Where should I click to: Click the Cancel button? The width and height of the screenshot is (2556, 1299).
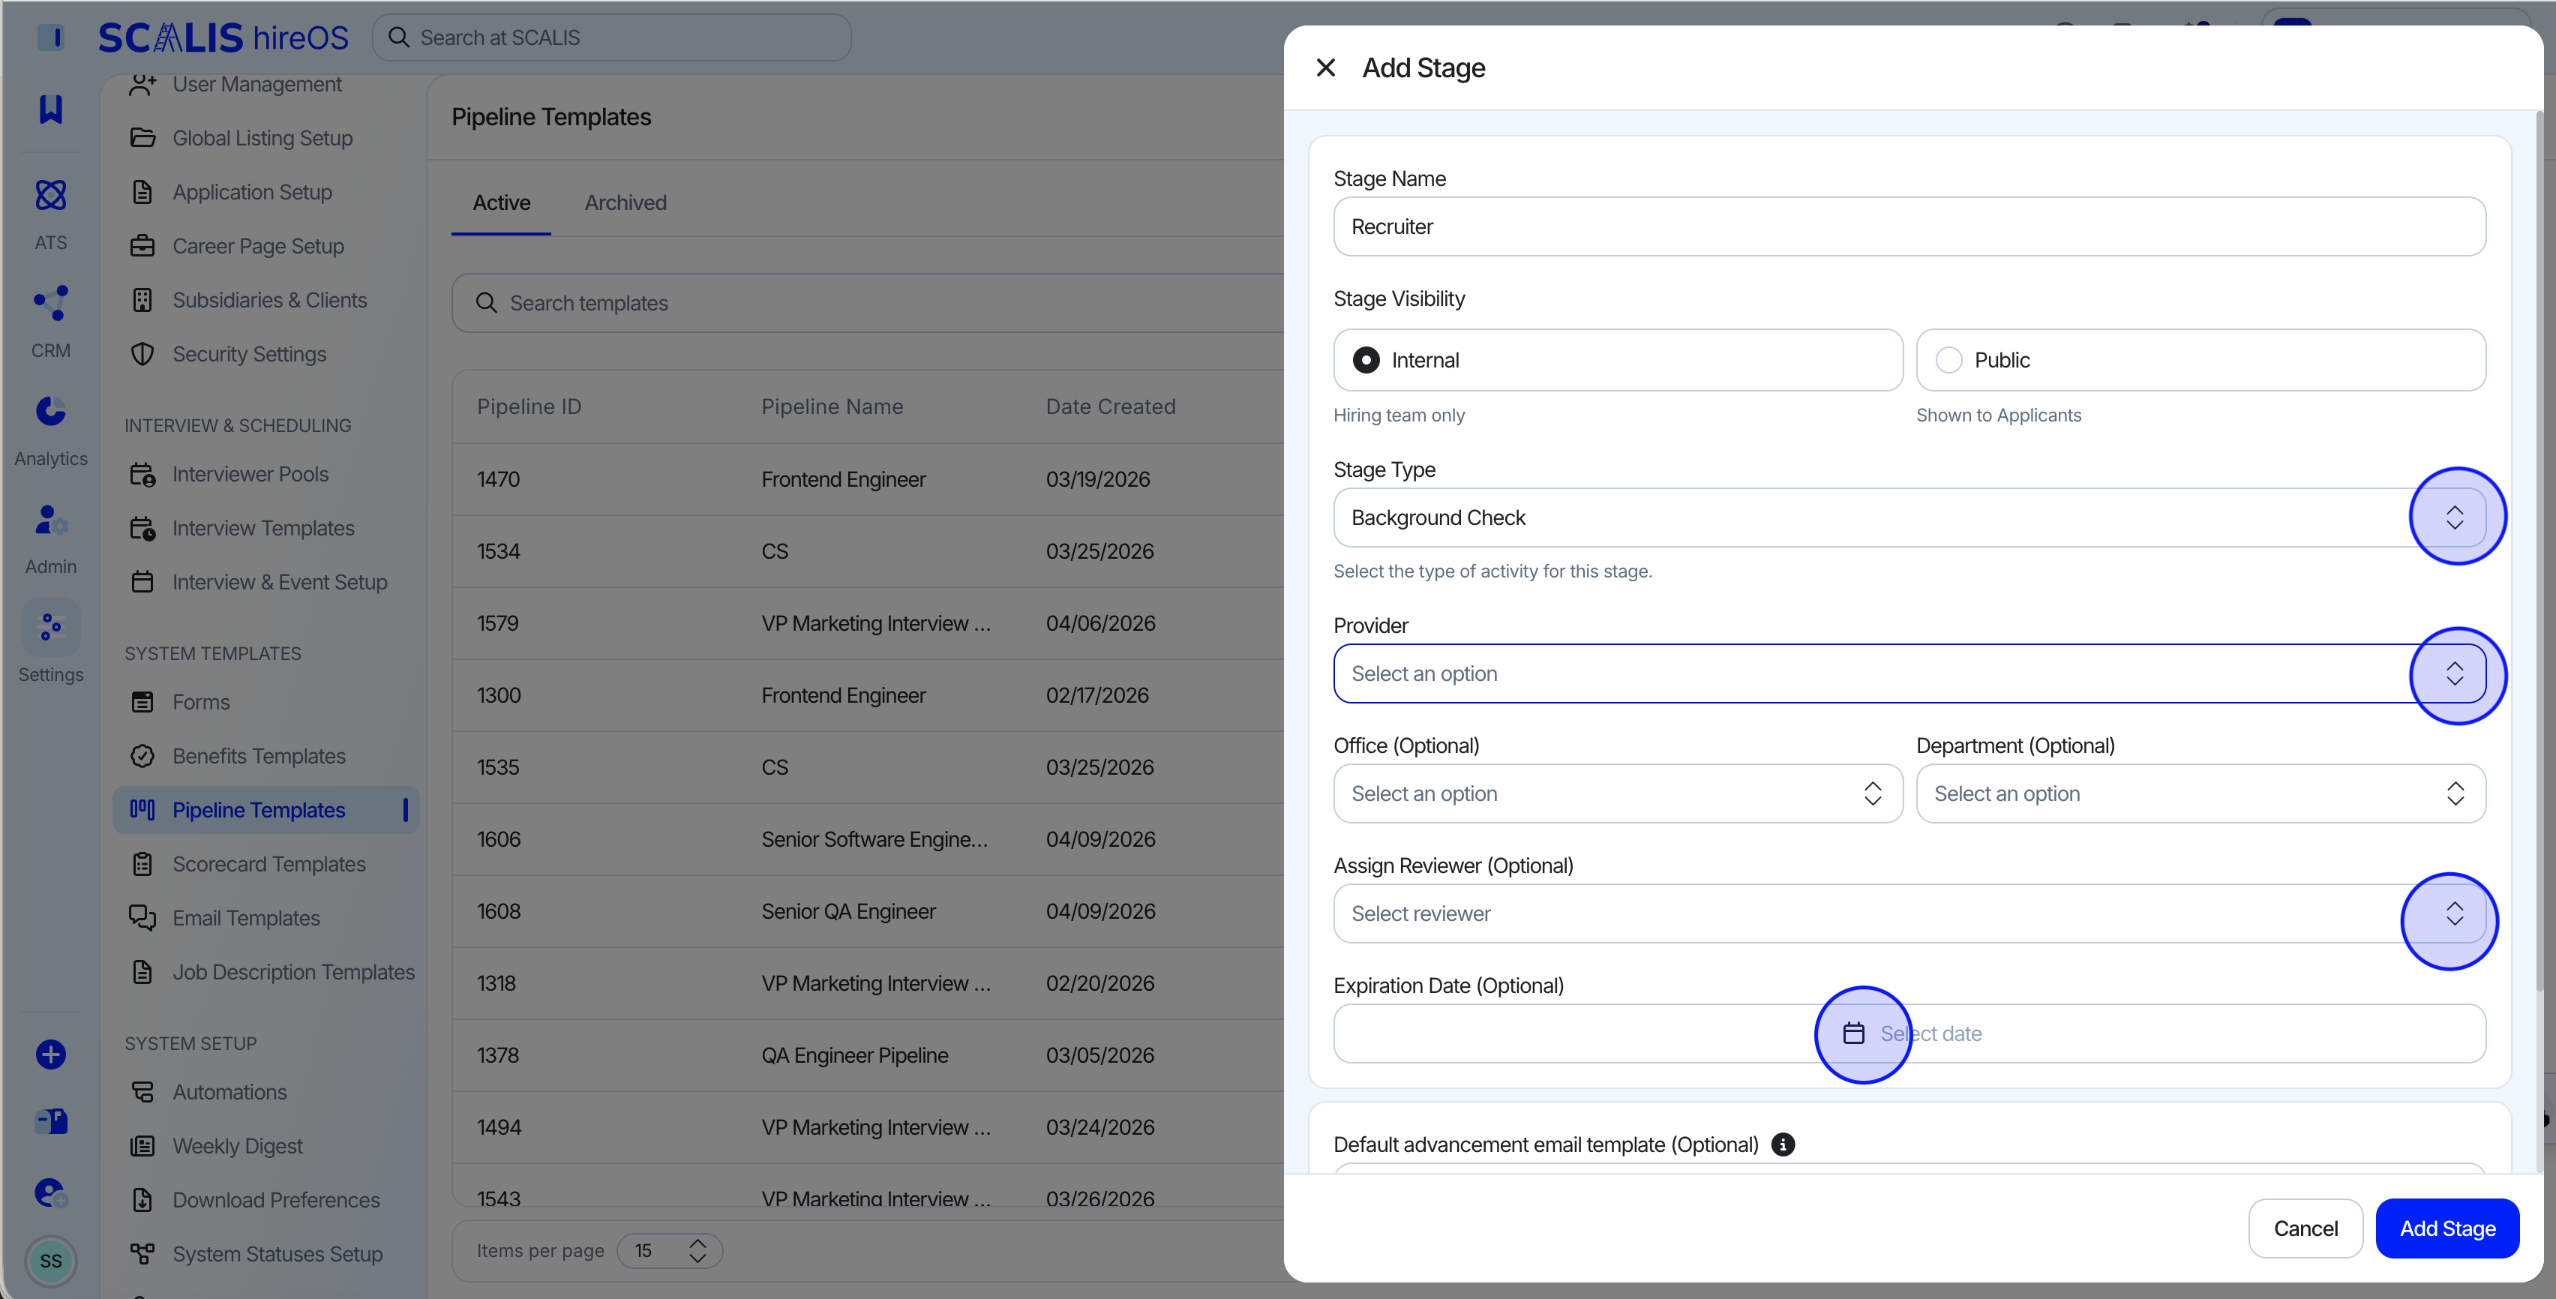click(x=2306, y=1228)
